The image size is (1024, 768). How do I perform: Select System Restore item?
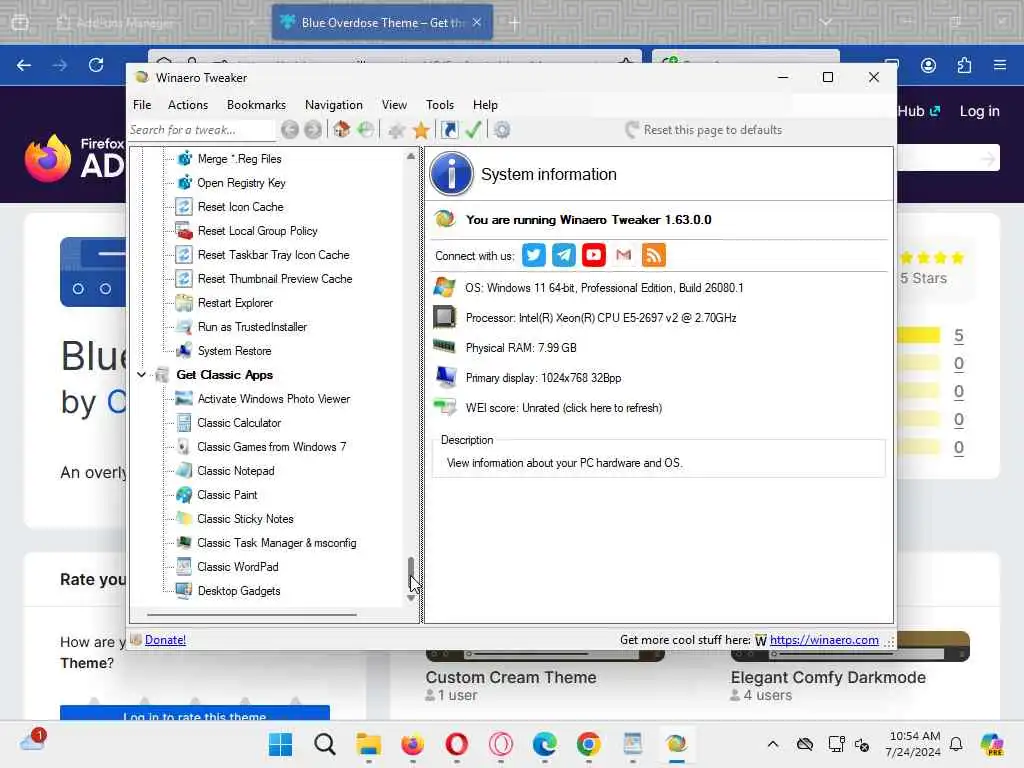coord(234,351)
